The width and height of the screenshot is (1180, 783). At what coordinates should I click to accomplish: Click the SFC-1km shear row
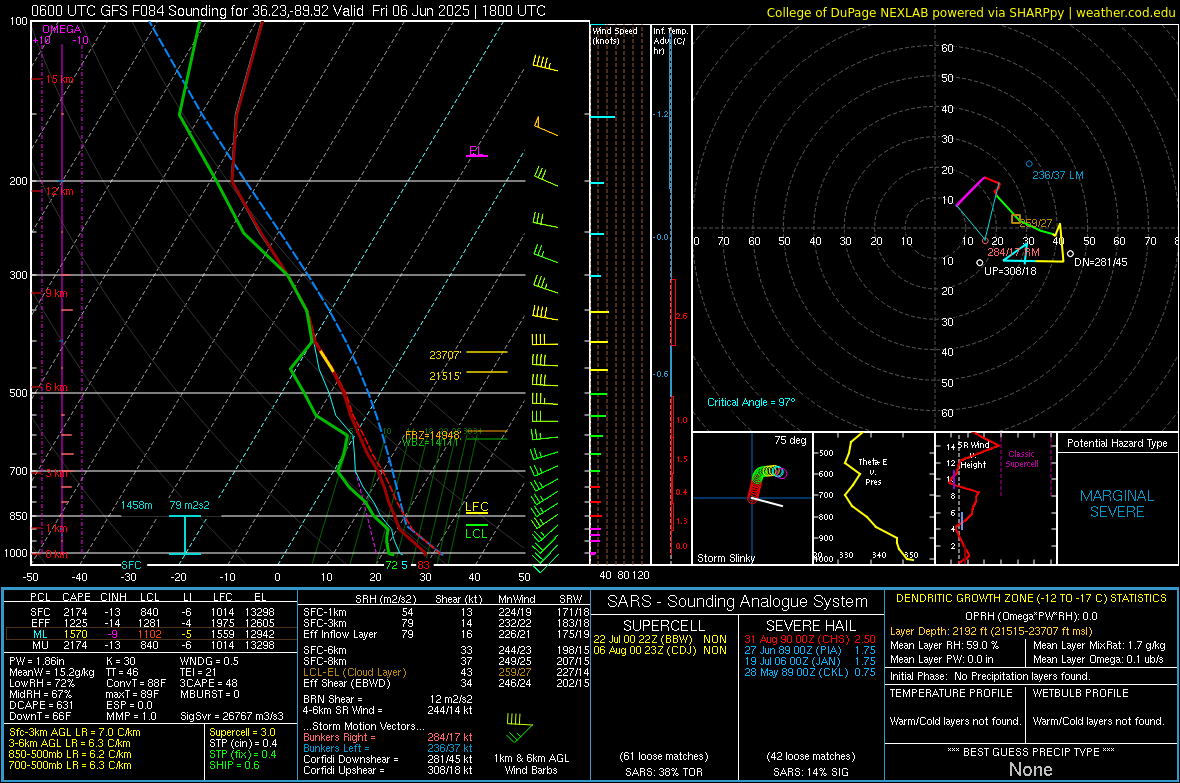(x=446, y=612)
